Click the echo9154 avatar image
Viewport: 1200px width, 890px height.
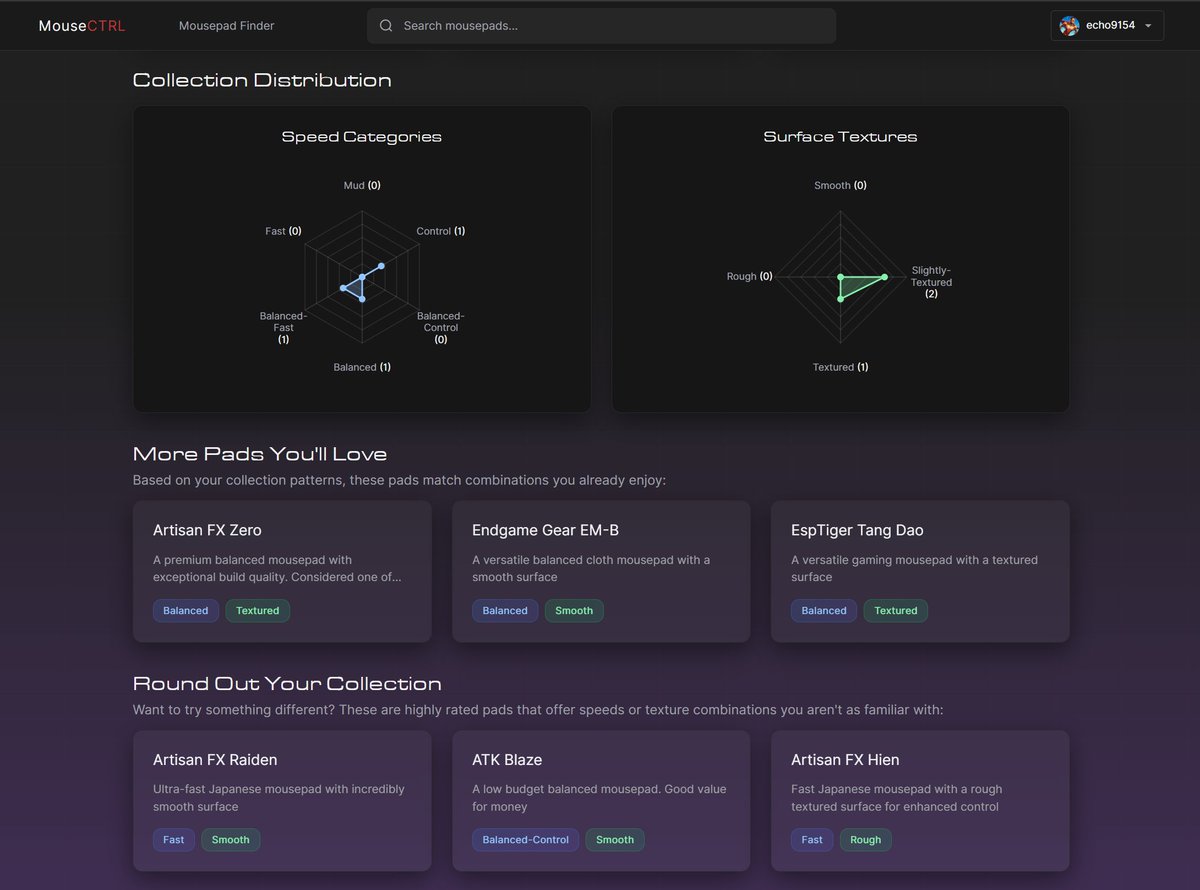pos(1070,26)
